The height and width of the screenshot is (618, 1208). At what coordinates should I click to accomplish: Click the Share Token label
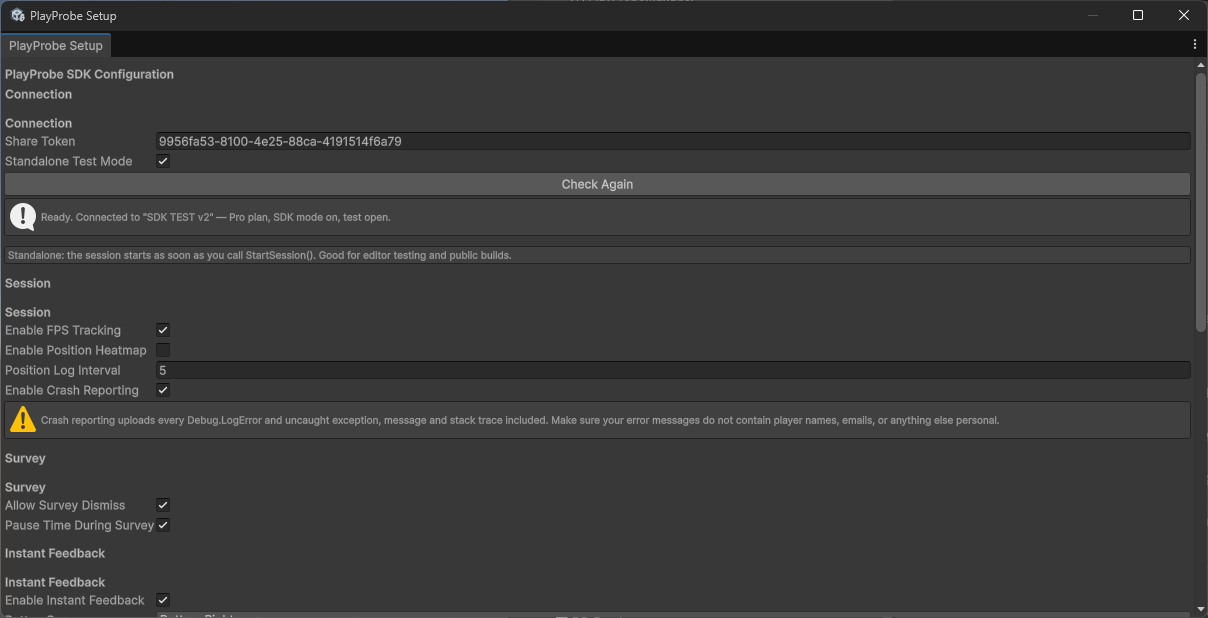pos(40,141)
